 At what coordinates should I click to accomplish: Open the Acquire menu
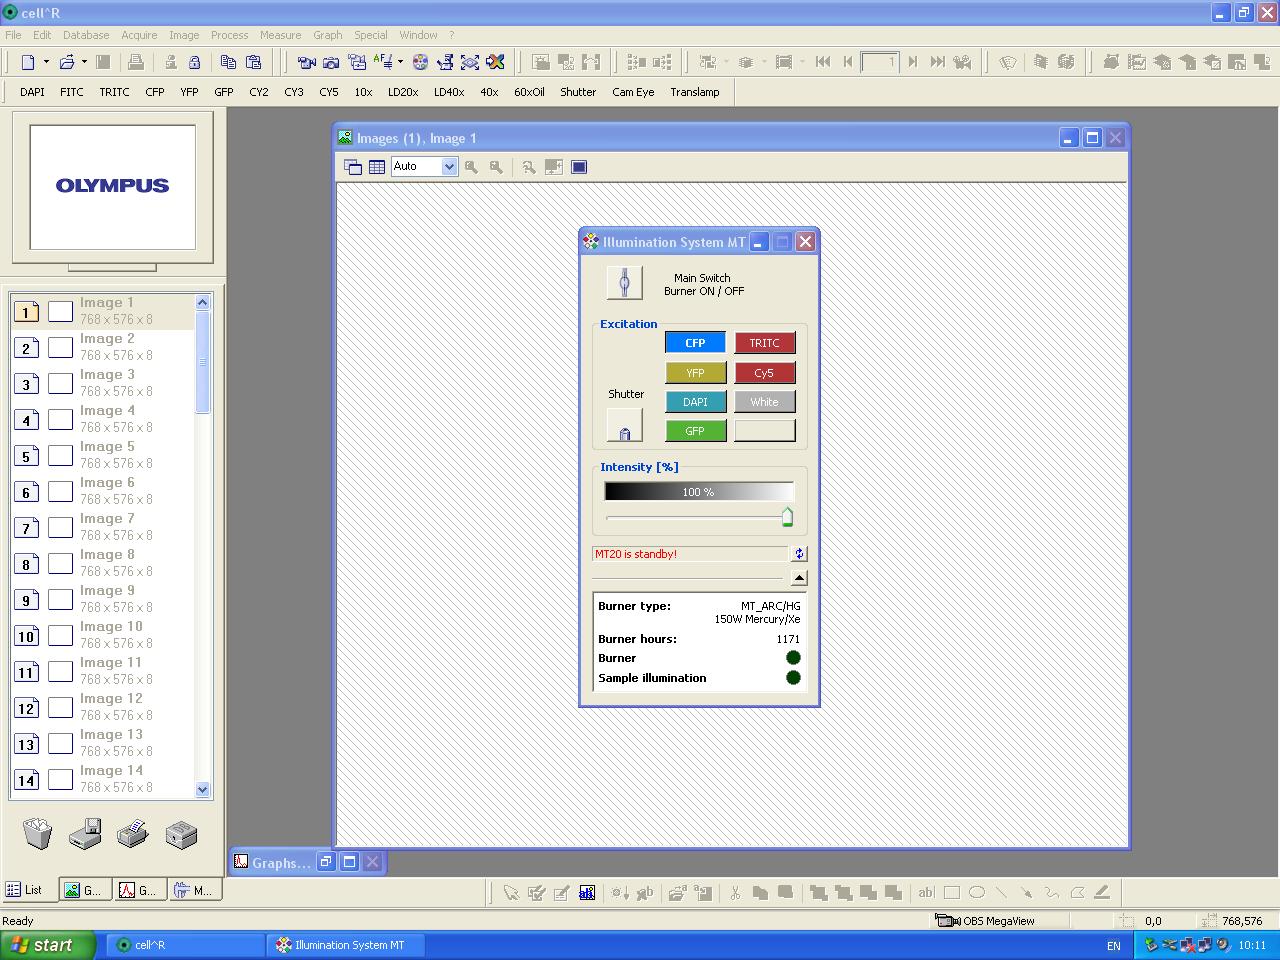[x=139, y=35]
